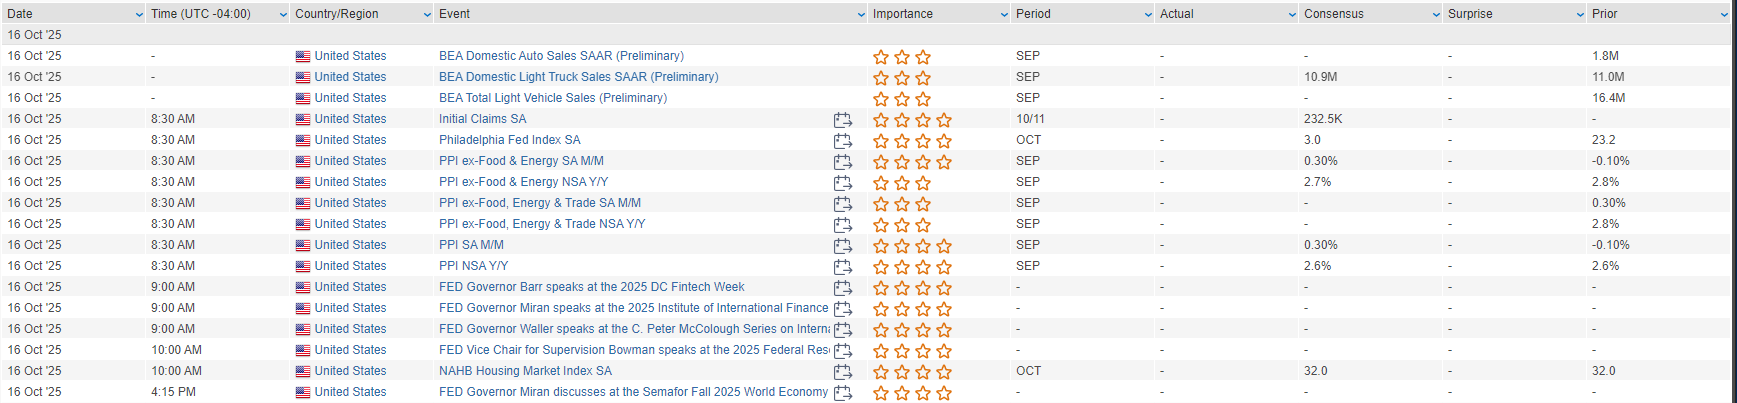
Task: Open the BEA Total Light Vehicle Sales event link
Action: [552, 98]
